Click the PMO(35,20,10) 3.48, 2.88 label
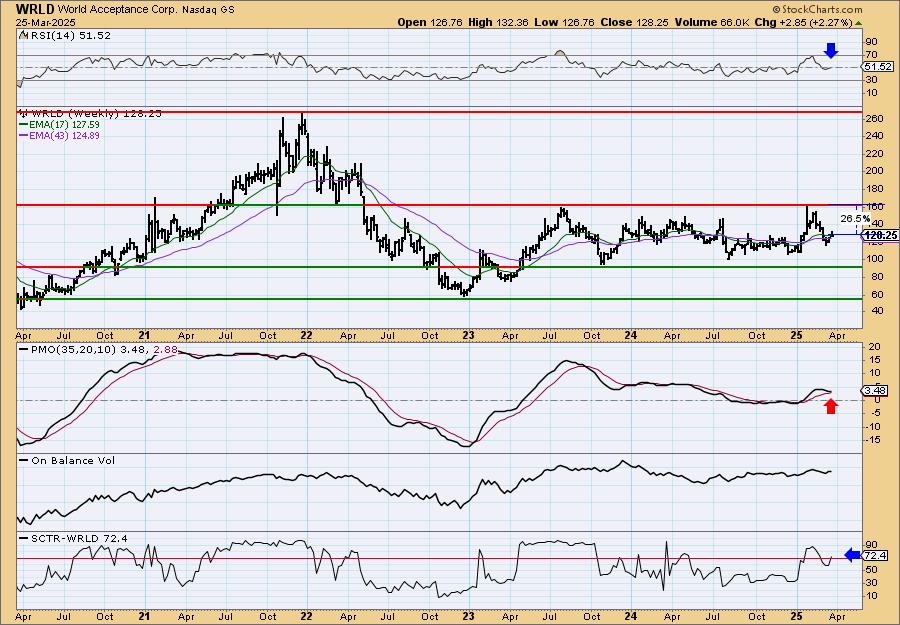Viewport: 900px width, 625px height. coord(104,349)
